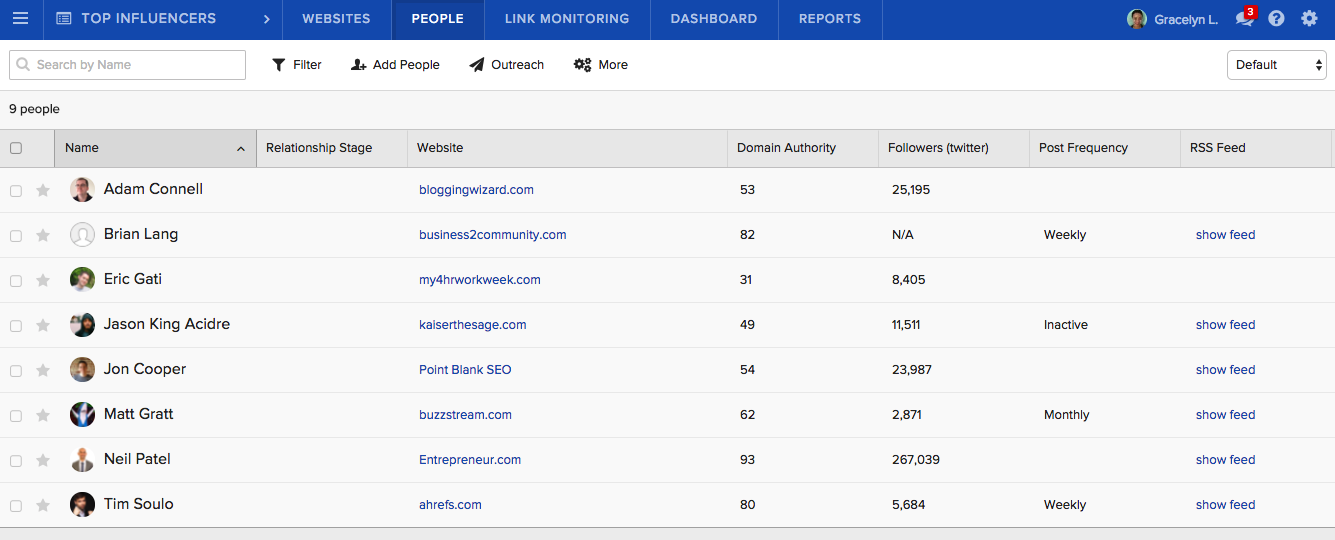Open the hamburger menu
The image size is (1335, 540).
click(x=21, y=19)
